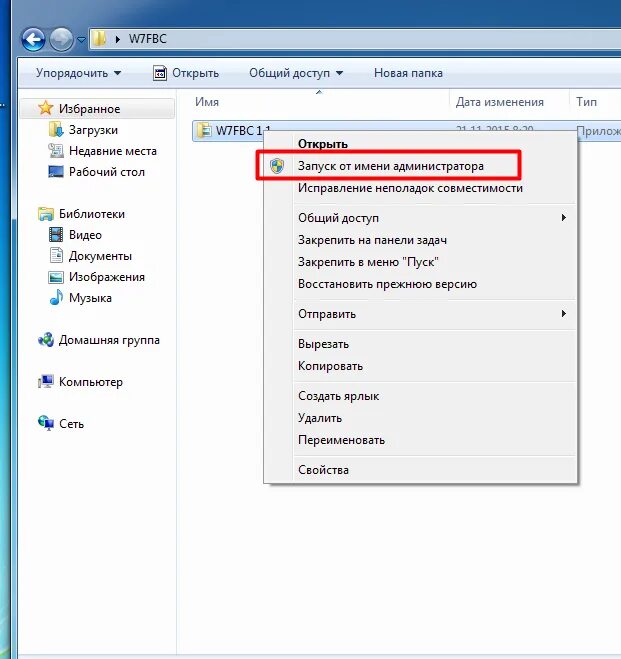Choose Открыть in the context menu
This screenshot has height=659, width=621.
pos(323,144)
